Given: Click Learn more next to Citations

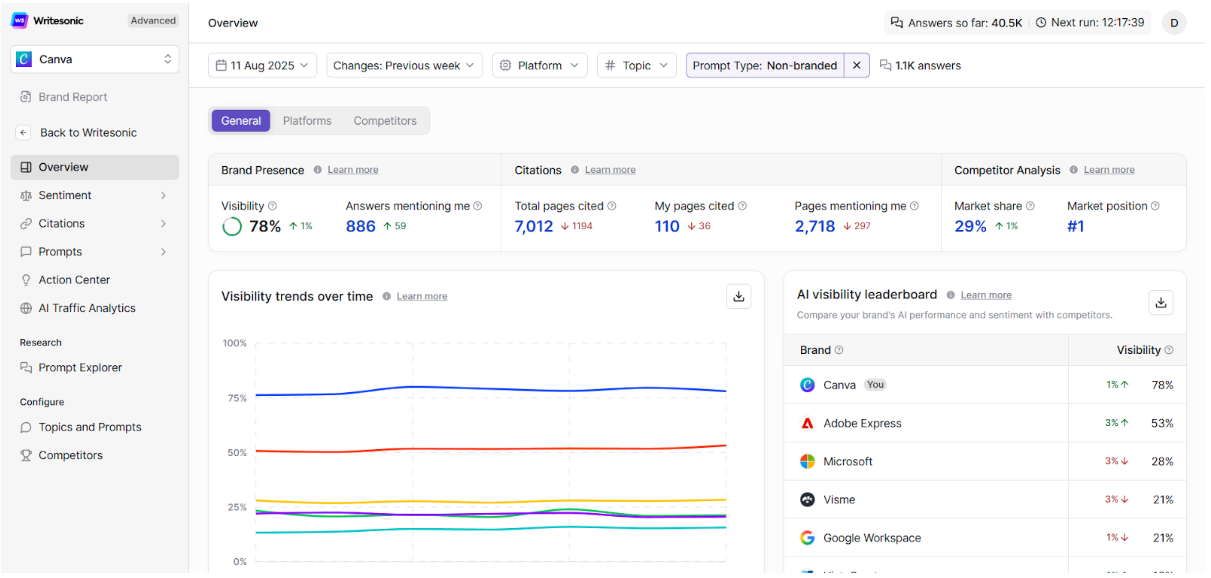Looking at the screenshot, I should tap(610, 170).
